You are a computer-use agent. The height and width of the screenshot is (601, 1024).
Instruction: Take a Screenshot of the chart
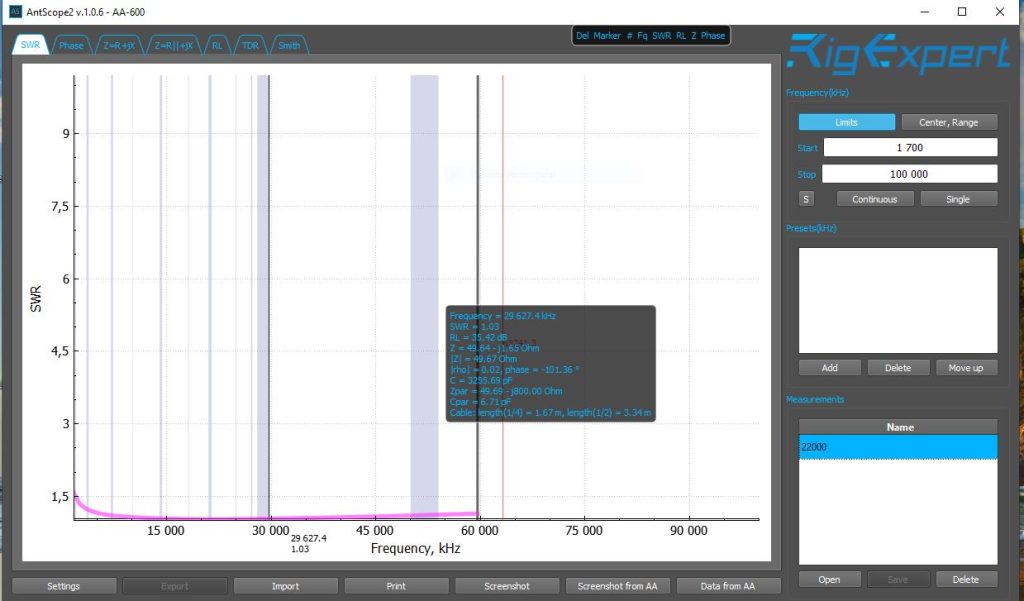tap(507, 586)
